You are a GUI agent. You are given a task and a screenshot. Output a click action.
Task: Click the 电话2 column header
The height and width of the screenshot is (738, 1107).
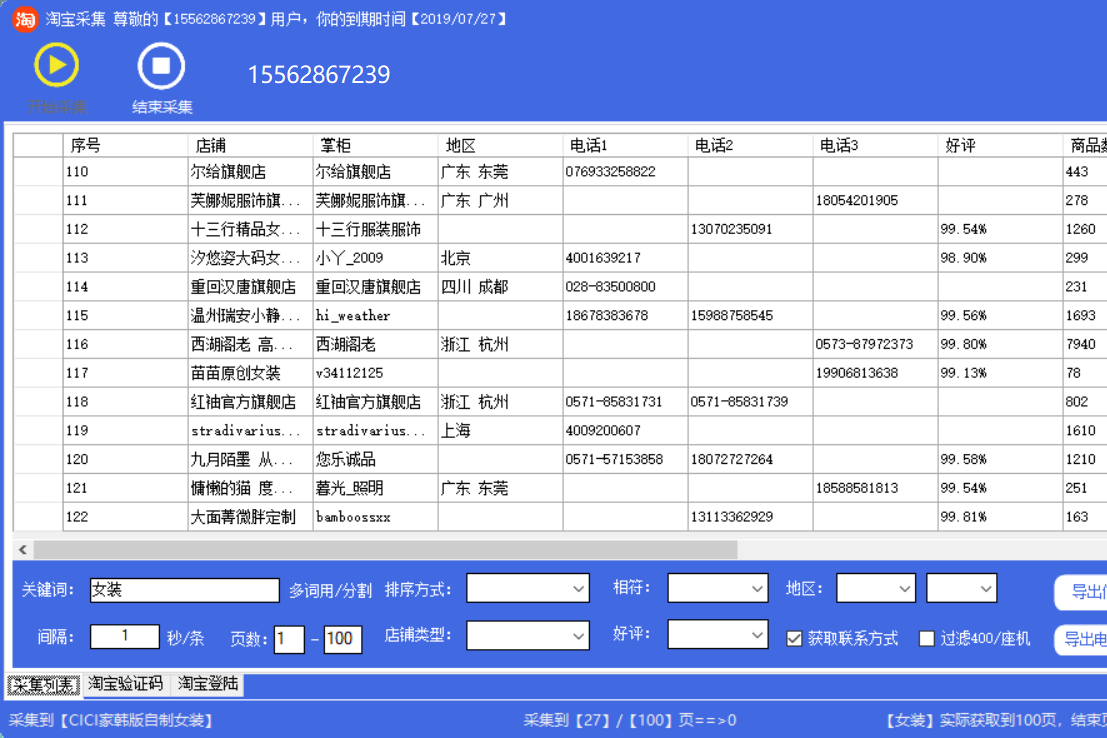coord(750,145)
